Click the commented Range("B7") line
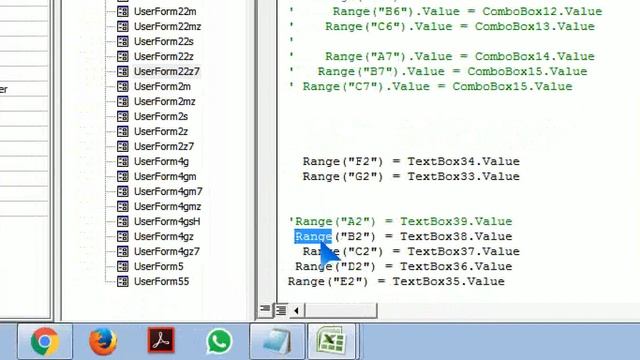The width and height of the screenshot is (640, 360). [x=438, y=71]
